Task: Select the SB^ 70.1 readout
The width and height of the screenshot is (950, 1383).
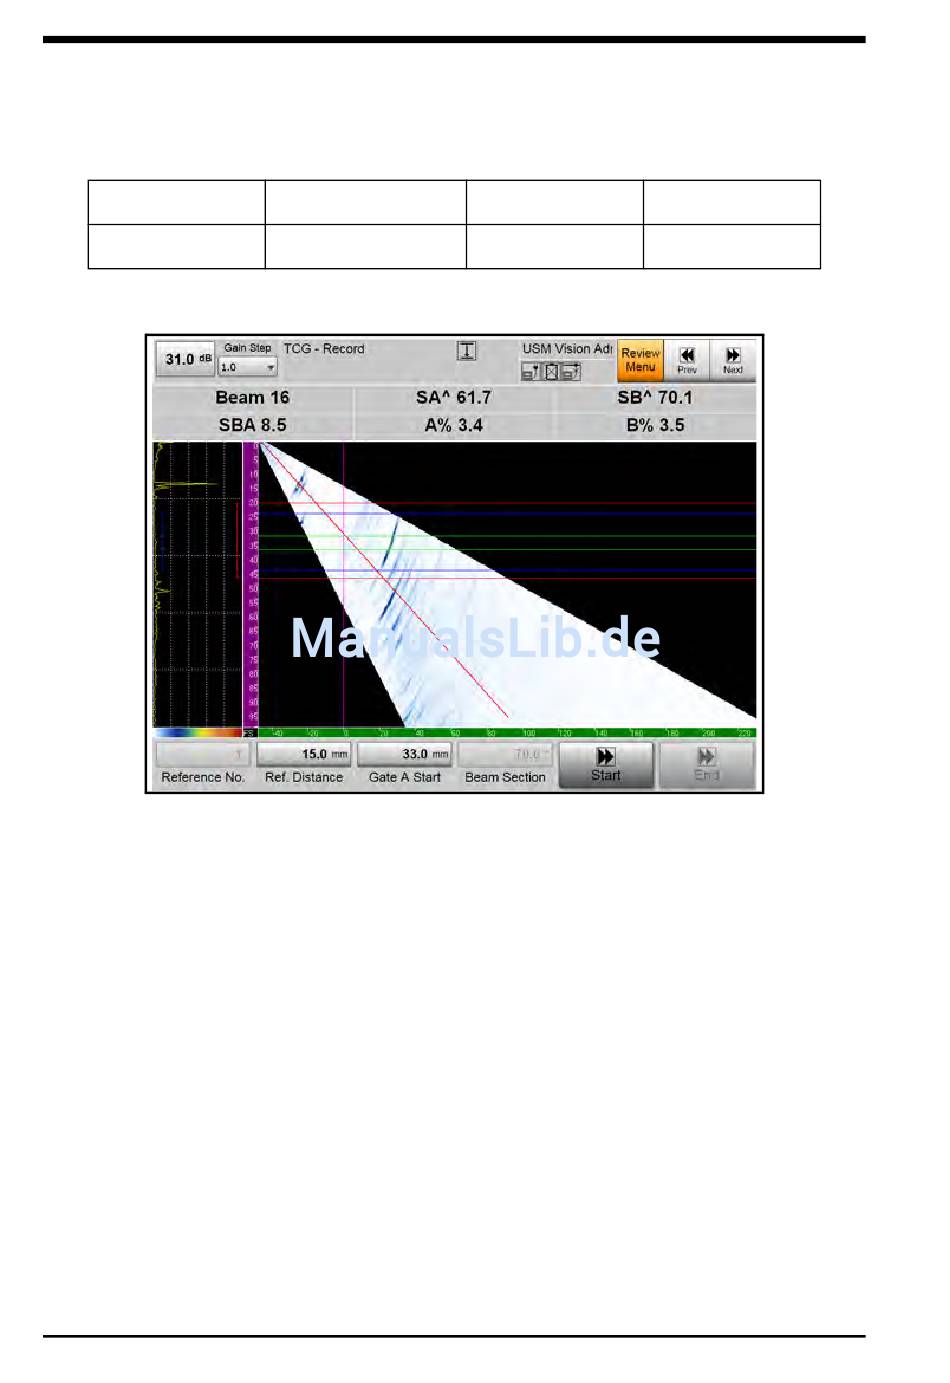Action: (x=655, y=398)
